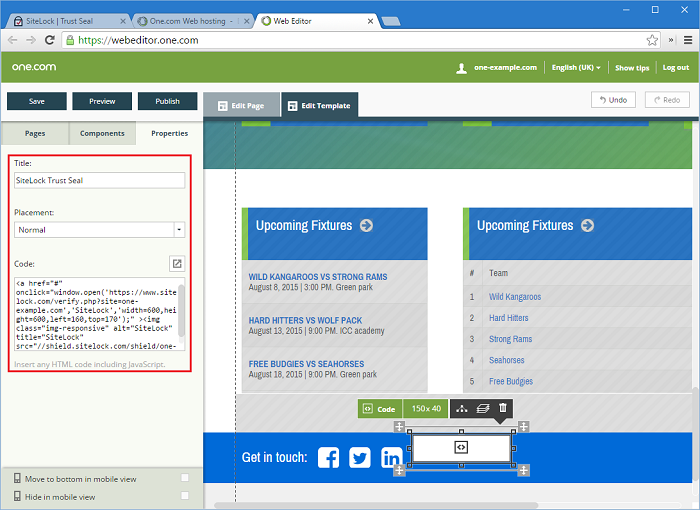Open Hard Hitters vs Wolf Pack fixture
700x510 pixels.
click(305, 321)
